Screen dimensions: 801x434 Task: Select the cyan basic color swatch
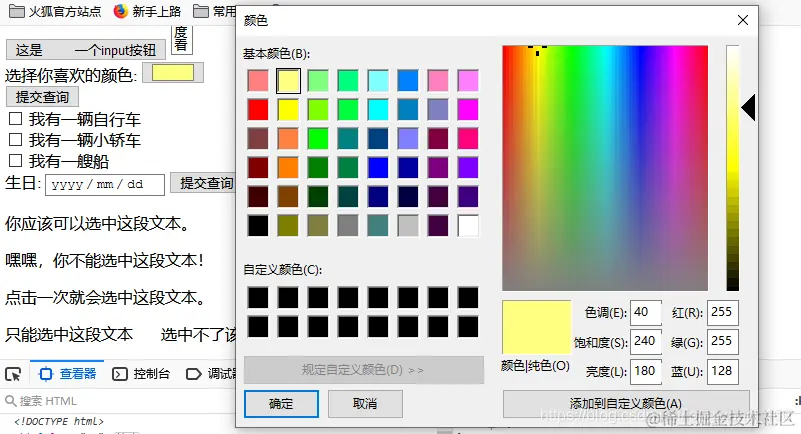point(378,110)
